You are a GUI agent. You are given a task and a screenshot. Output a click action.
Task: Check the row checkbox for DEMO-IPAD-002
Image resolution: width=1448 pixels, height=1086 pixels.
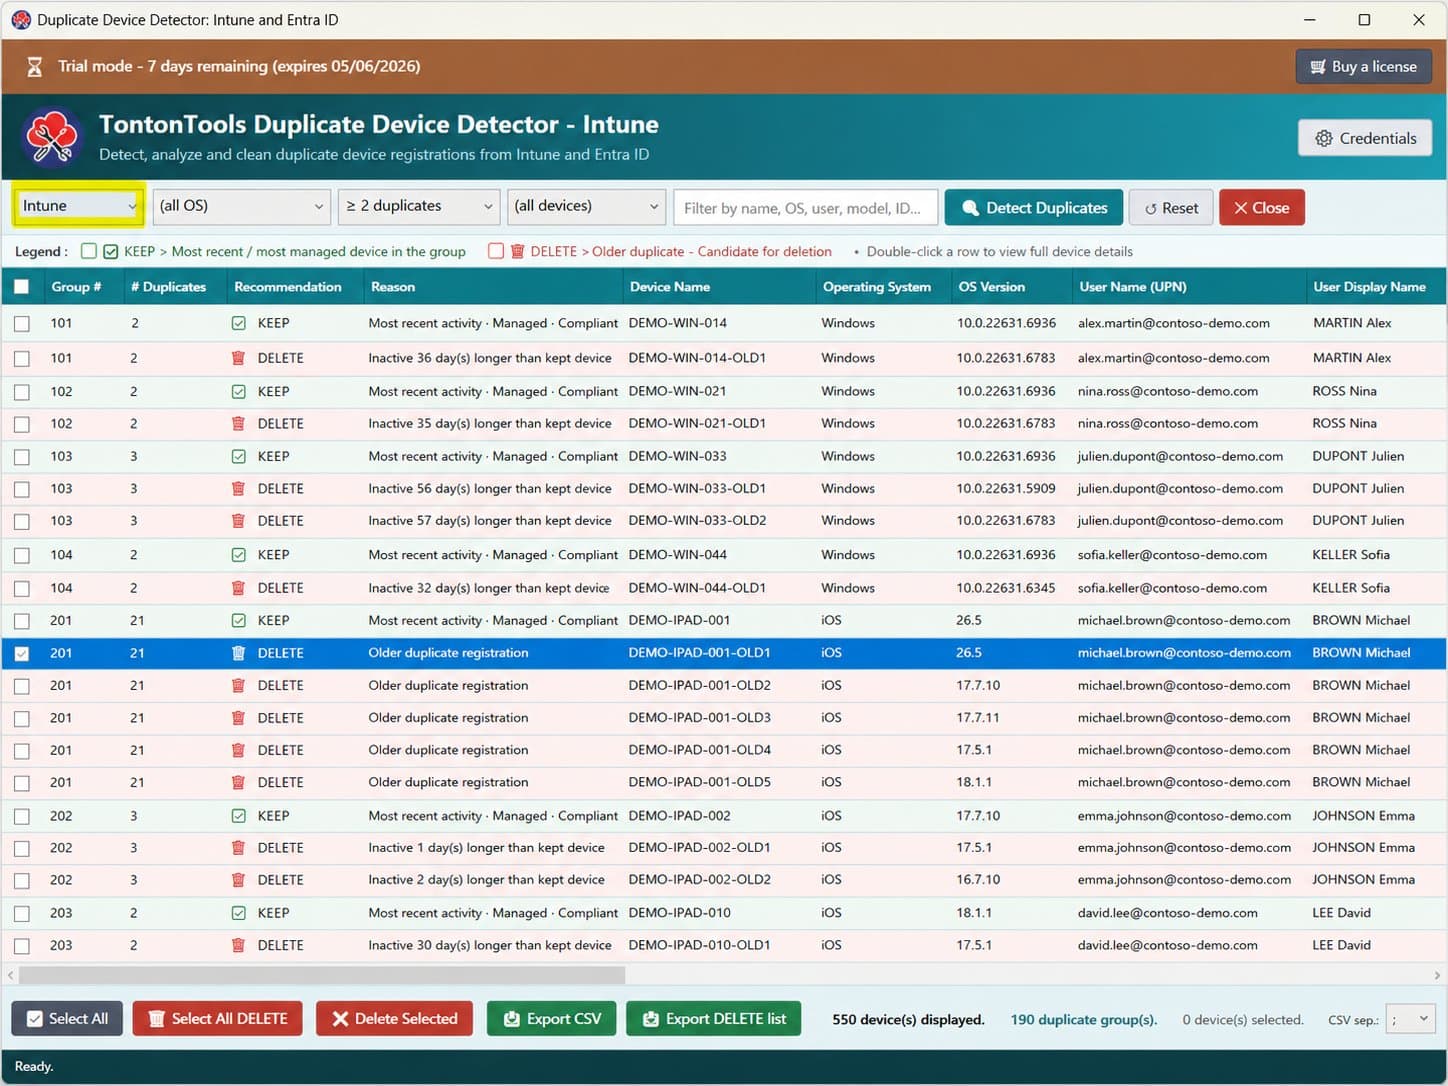pos(21,816)
